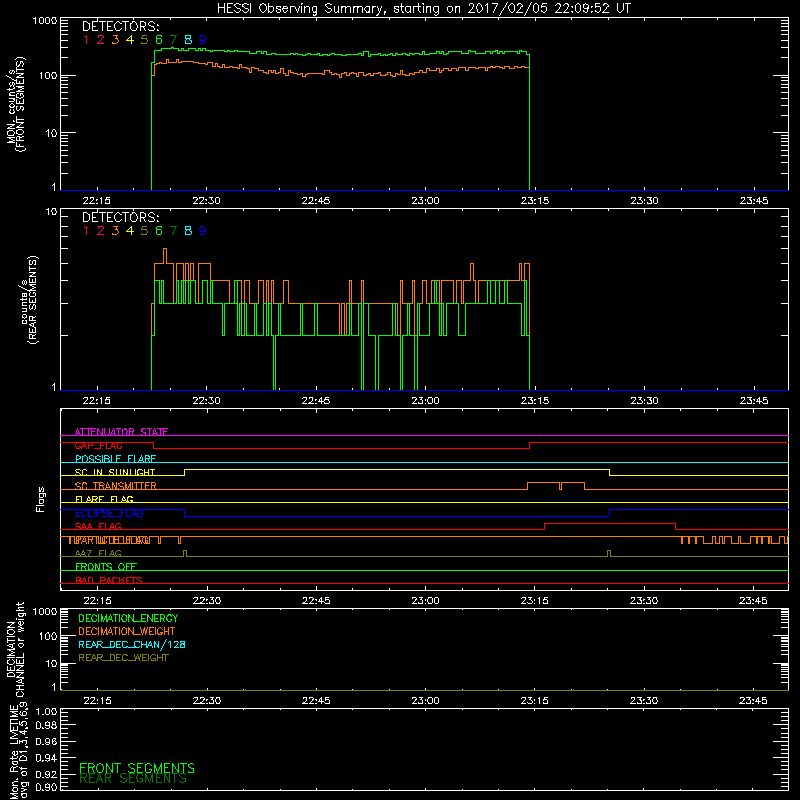Image resolution: width=800 pixels, height=800 pixels.
Task: Select detector 4 label in front segments legend
Action: point(130,40)
